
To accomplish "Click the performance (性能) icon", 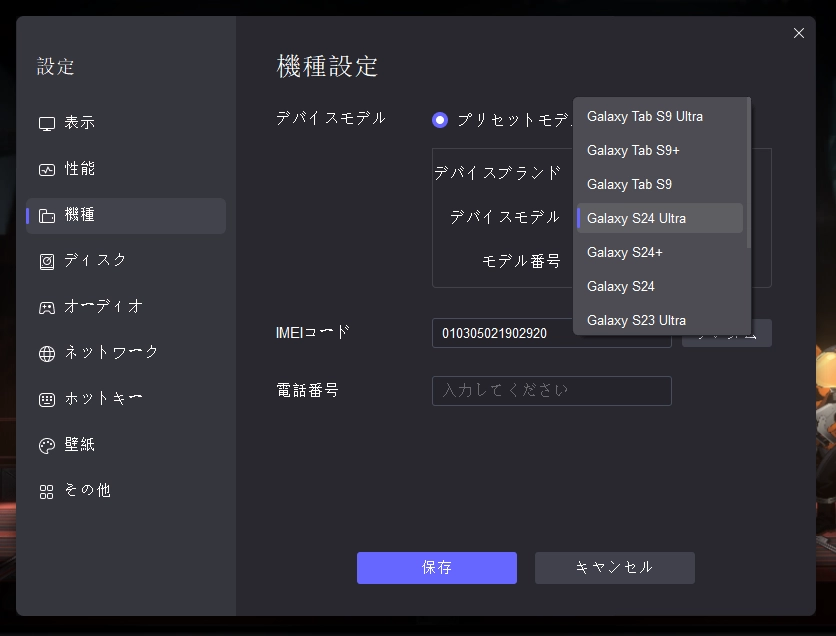I will pyautogui.click(x=47, y=170).
